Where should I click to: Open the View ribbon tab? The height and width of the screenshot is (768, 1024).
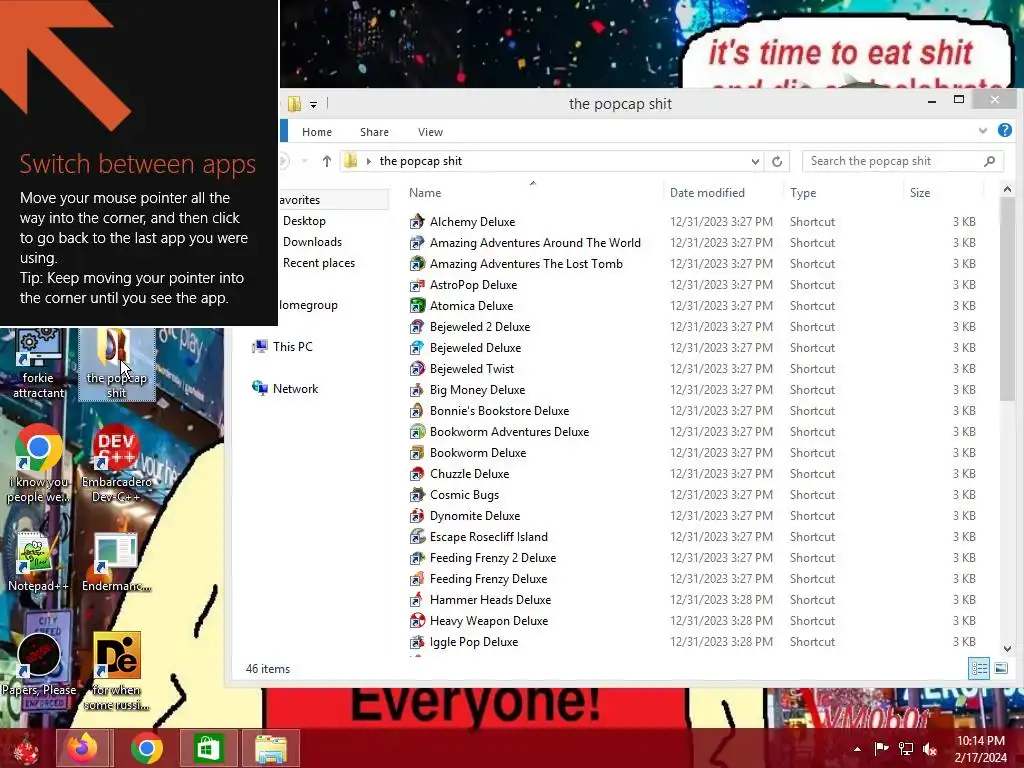tap(430, 132)
